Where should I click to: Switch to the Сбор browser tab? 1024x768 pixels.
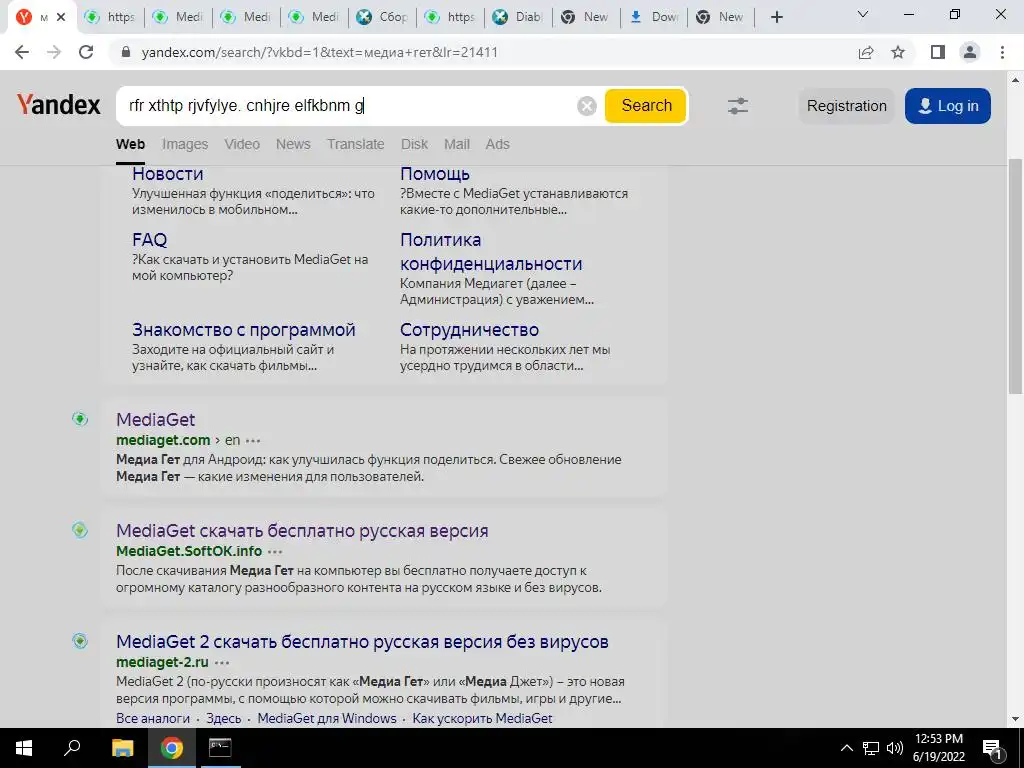point(383,17)
